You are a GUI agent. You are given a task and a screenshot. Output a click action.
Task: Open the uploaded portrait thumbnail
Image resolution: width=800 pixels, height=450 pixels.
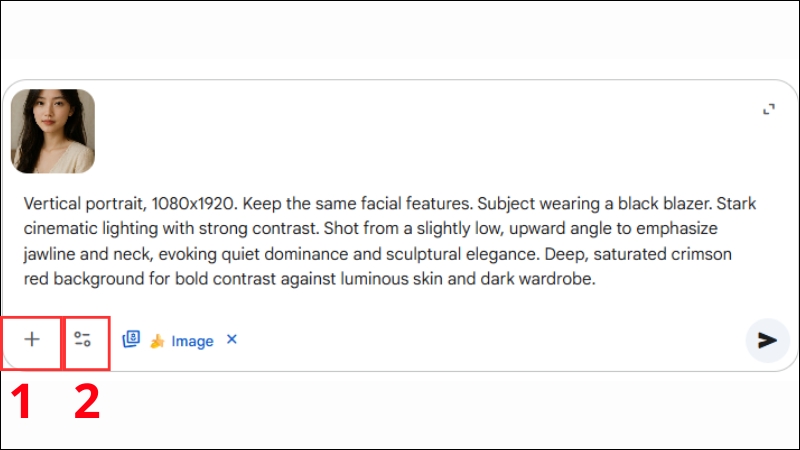(x=53, y=131)
